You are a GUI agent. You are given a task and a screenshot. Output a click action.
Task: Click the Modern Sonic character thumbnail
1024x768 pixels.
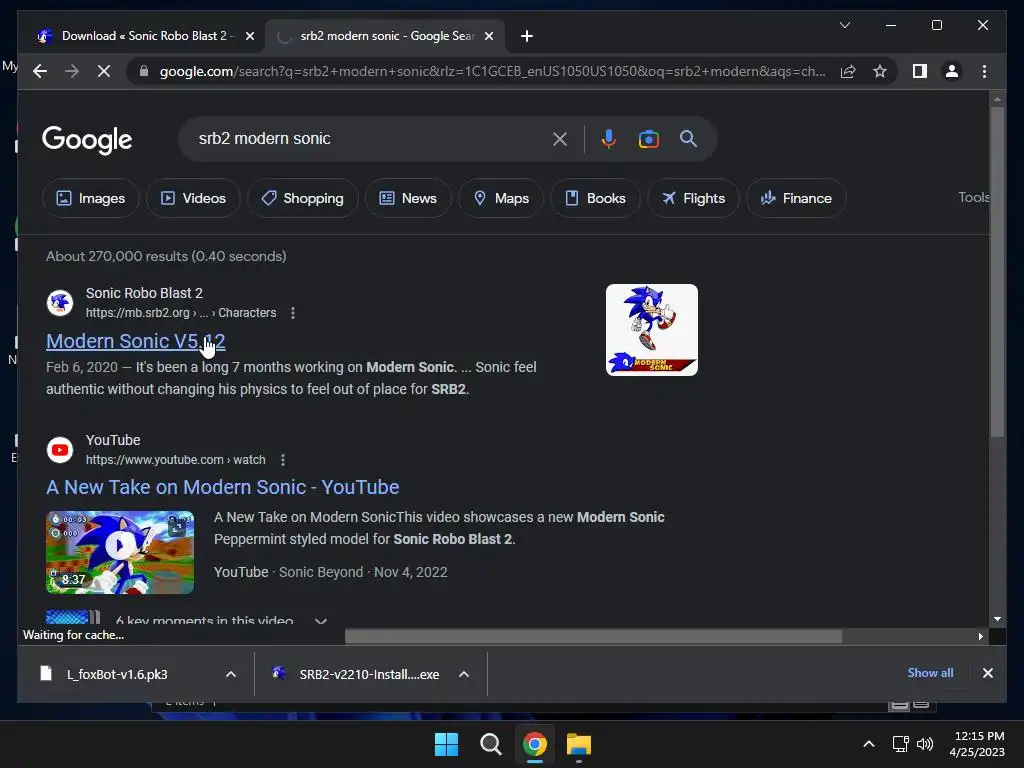652,330
